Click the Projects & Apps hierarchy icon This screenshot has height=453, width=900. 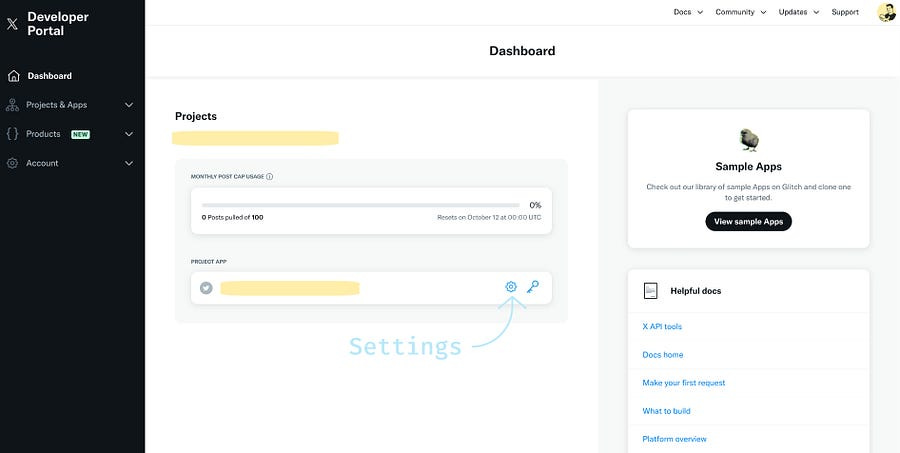(12, 105)
